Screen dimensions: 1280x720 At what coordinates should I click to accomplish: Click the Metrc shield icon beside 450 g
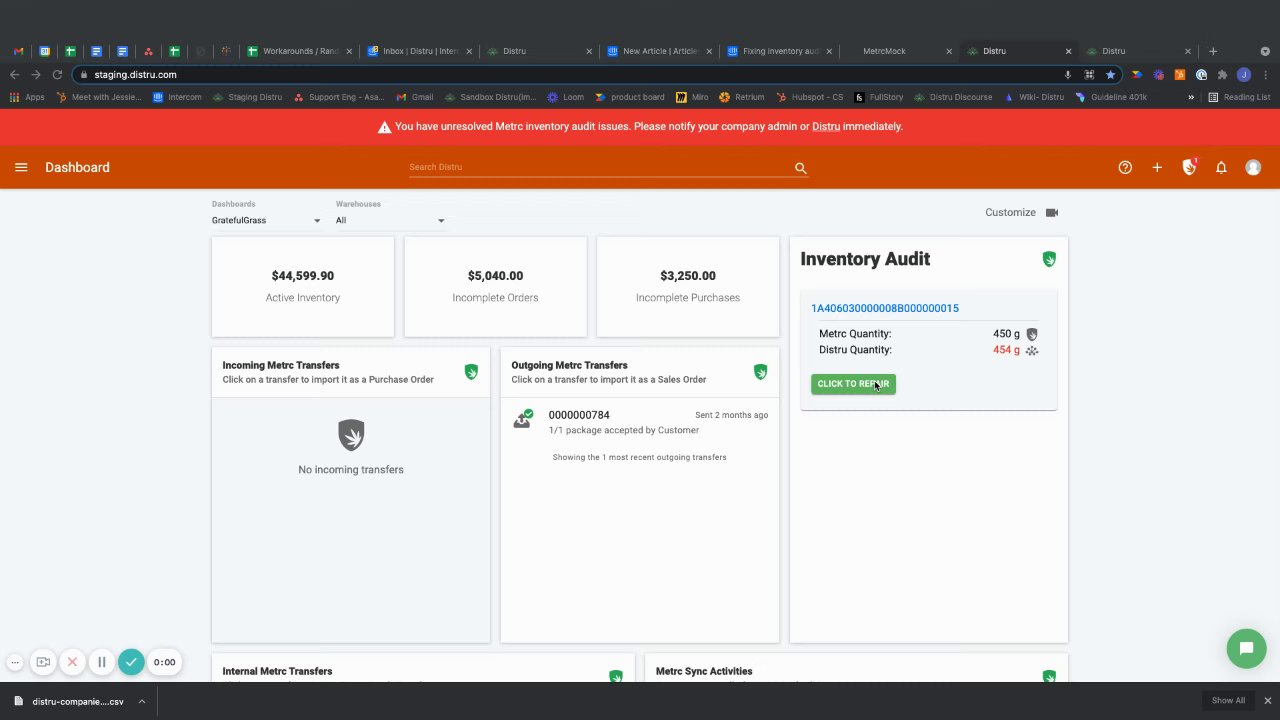click(x=1032, y=334)
